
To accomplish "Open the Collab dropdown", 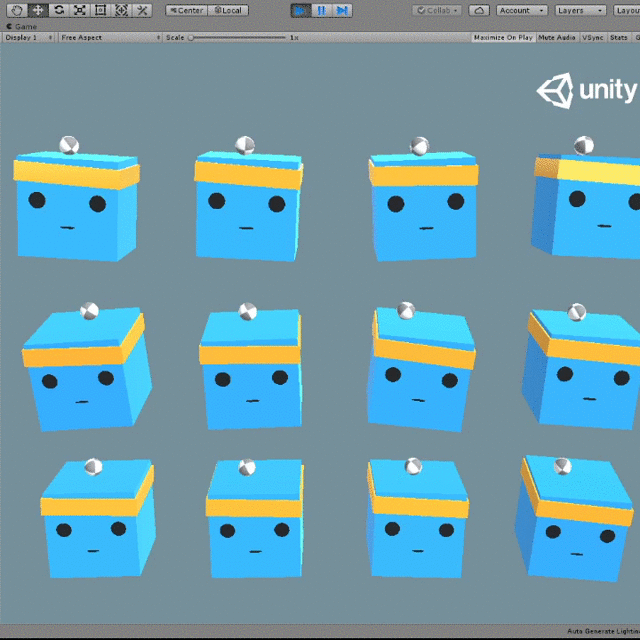I will 437,10.
